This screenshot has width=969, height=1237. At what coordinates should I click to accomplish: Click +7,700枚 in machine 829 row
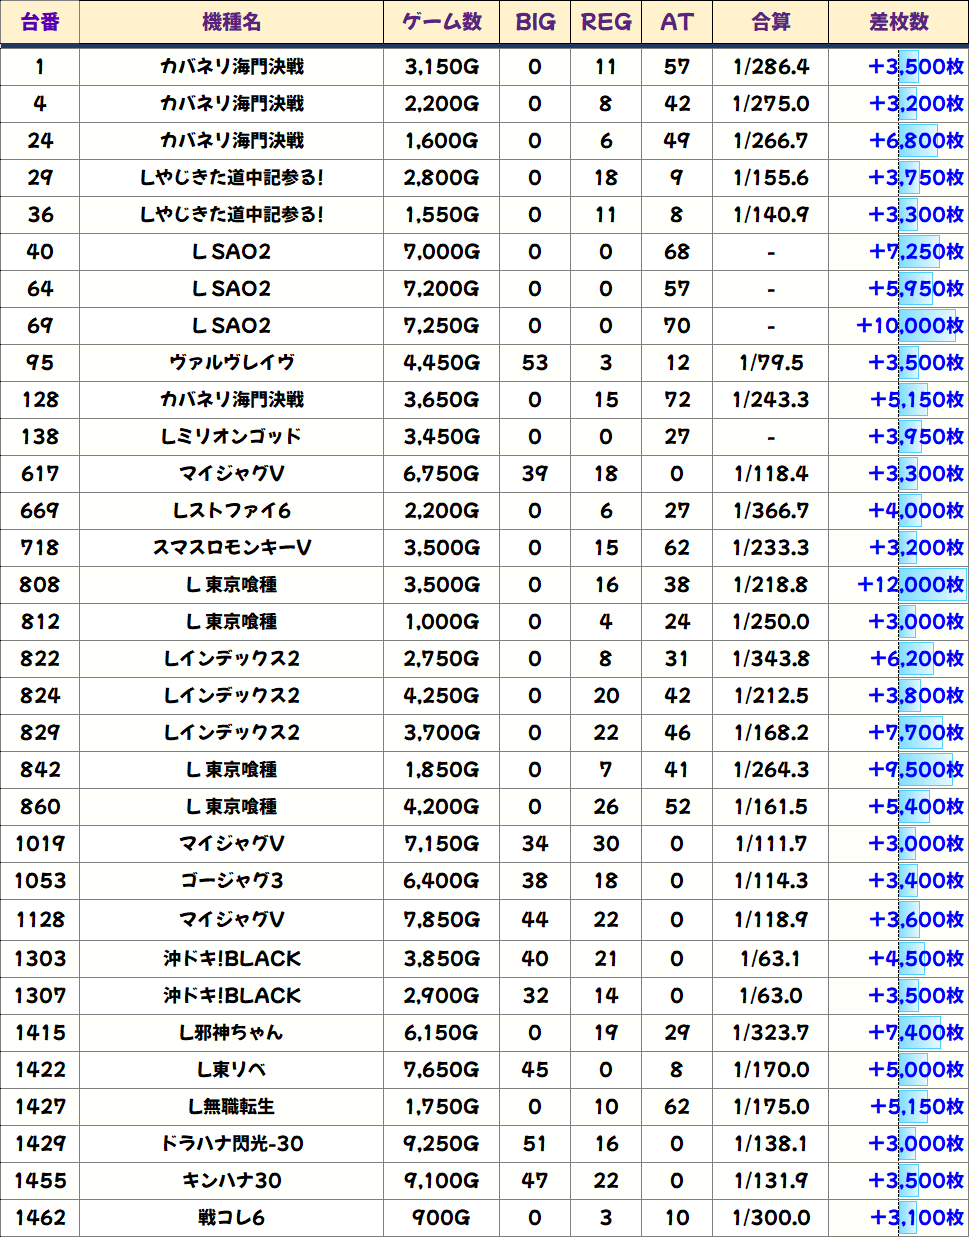pos(916,733)
